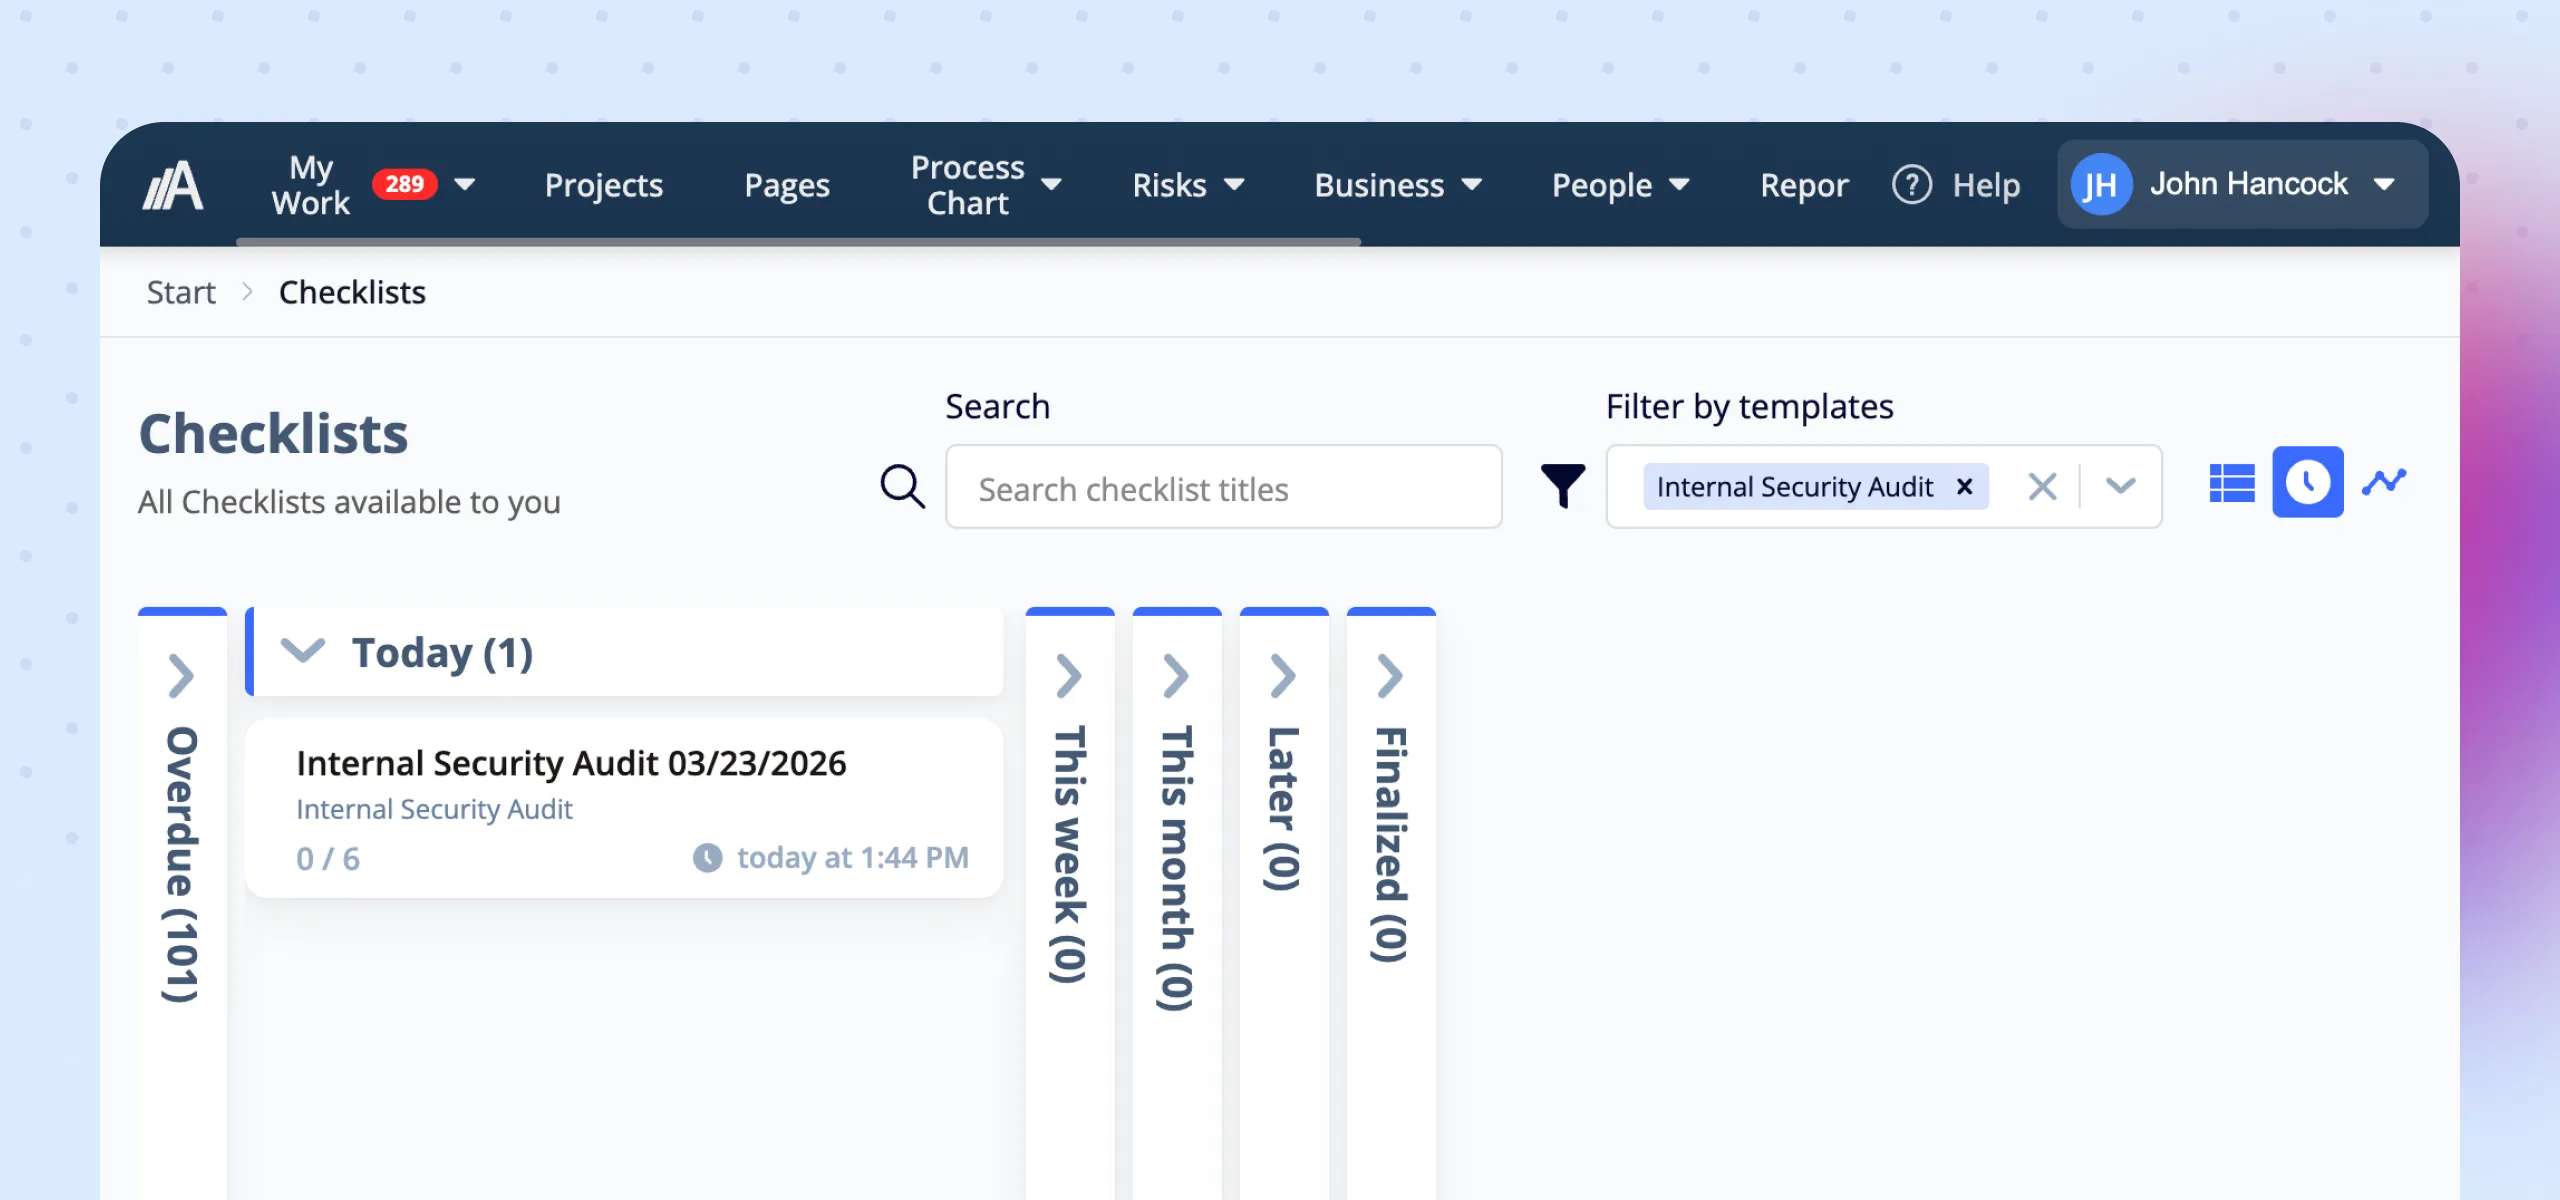Click the due time clock icon
The height and width of the screenshot is (1200, 2560).
click(x=707, y=858)
